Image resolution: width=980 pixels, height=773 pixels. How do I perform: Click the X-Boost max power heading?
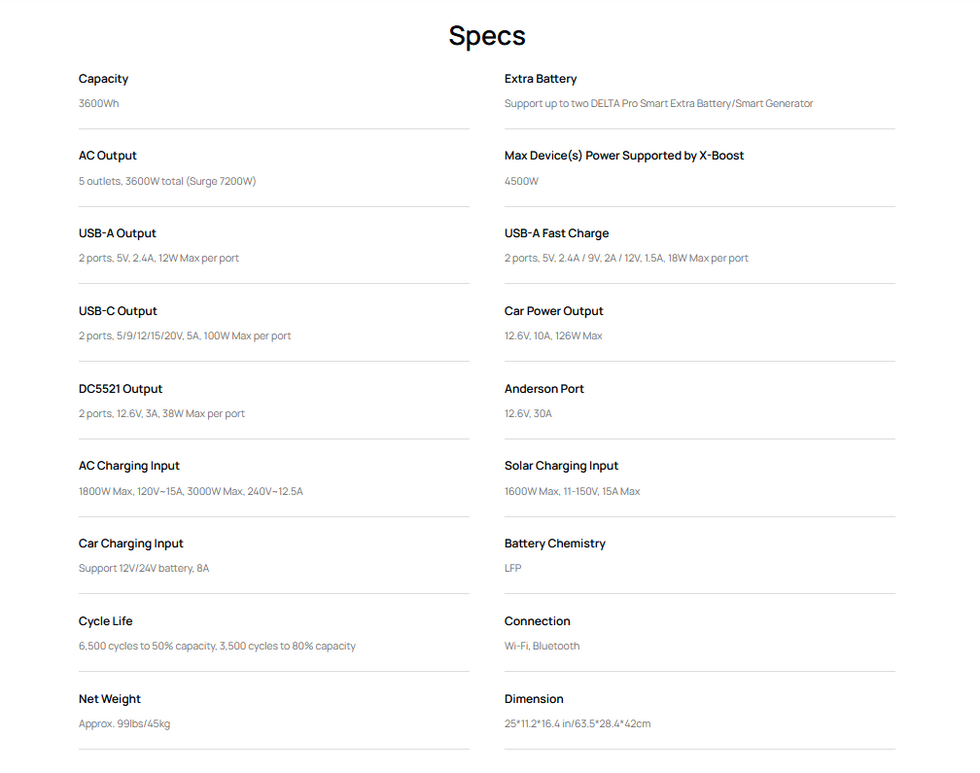[624, 156]
